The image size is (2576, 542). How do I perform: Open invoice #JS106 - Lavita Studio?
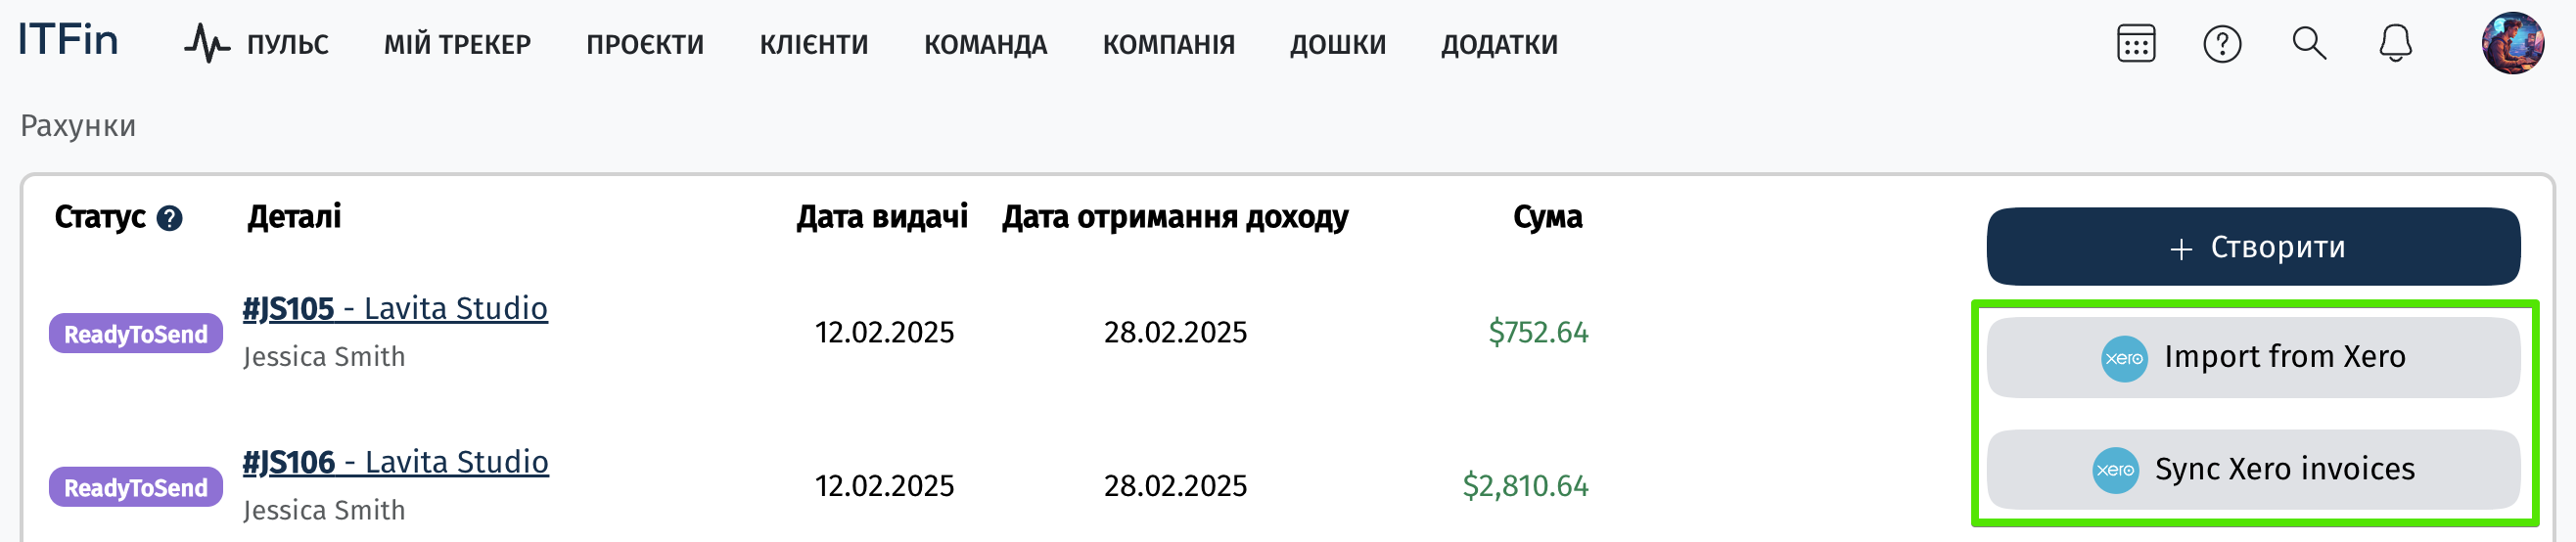coord(395,462)
